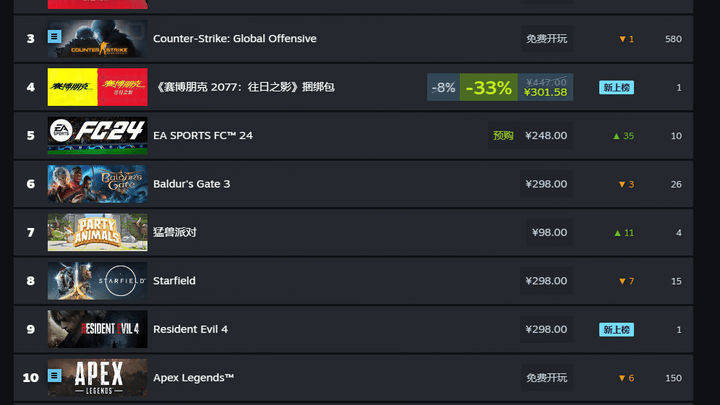Image resolution: width=720 pixels, height=405 pixels.
Task: Click the orange down 7 rank indicator for Starfield
Action: 626,281
